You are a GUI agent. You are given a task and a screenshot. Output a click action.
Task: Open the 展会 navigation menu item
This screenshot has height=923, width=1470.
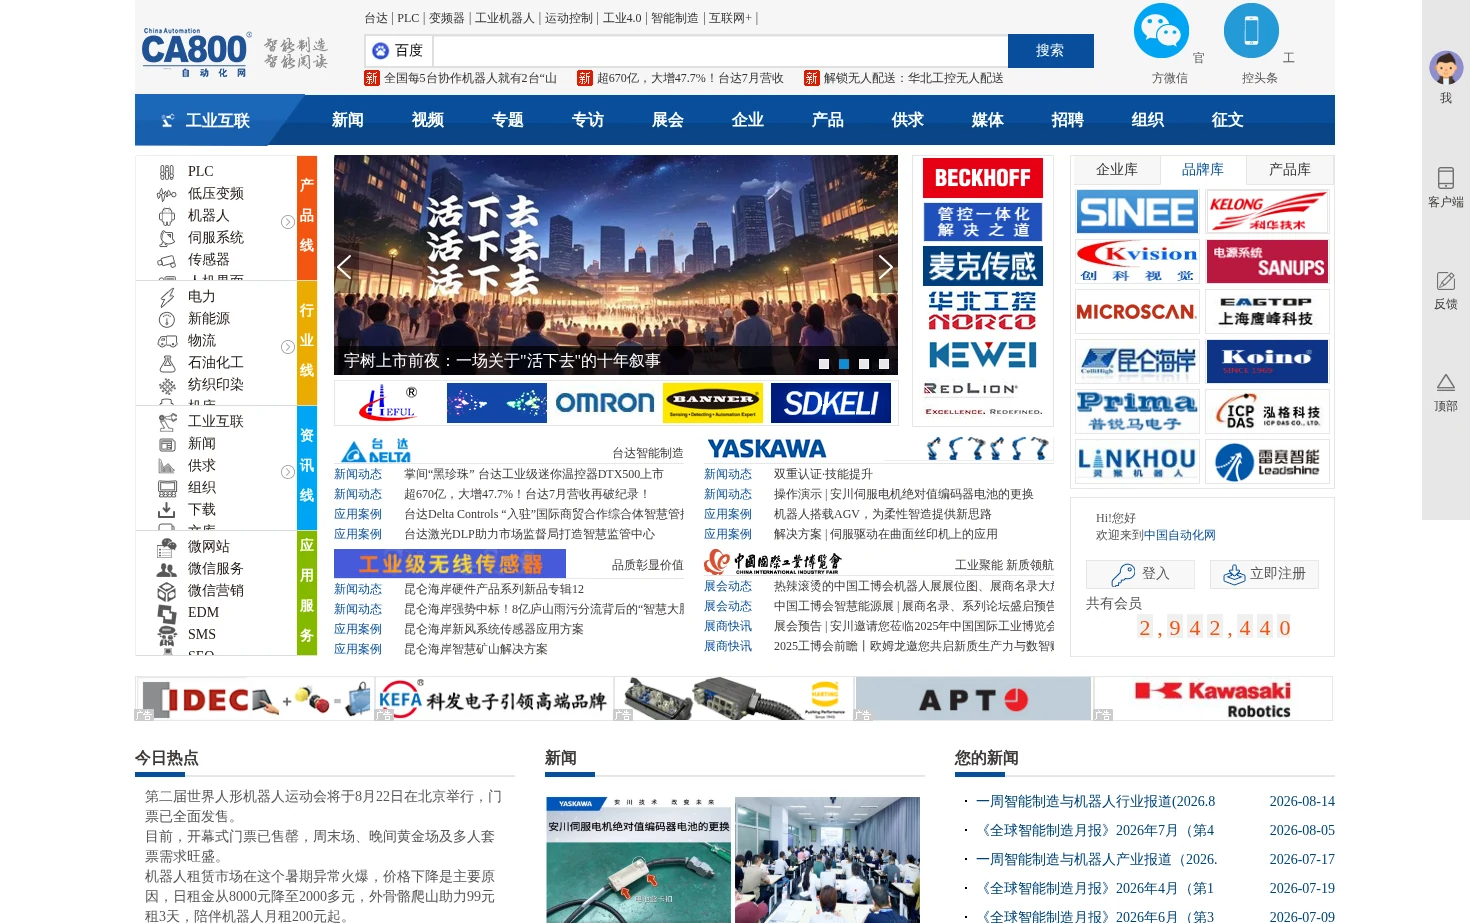coord(668,120)
